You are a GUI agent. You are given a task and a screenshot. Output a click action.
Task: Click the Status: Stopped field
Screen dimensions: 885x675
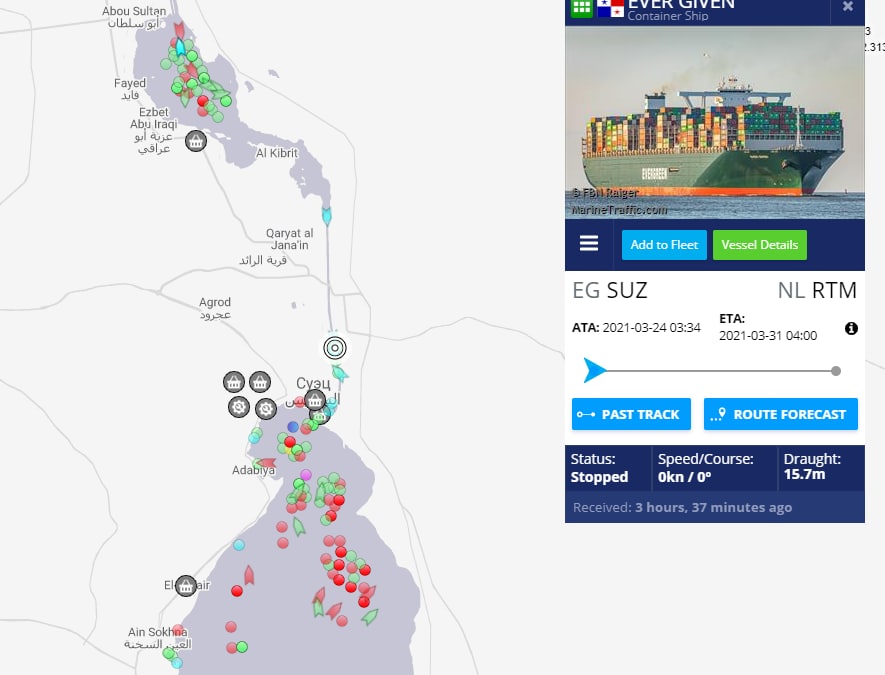pos(599,468)
